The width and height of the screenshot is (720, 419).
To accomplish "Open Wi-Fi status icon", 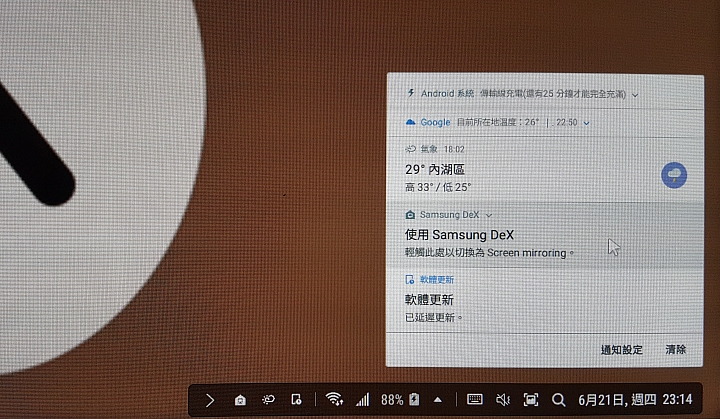I will coord(334,399).
